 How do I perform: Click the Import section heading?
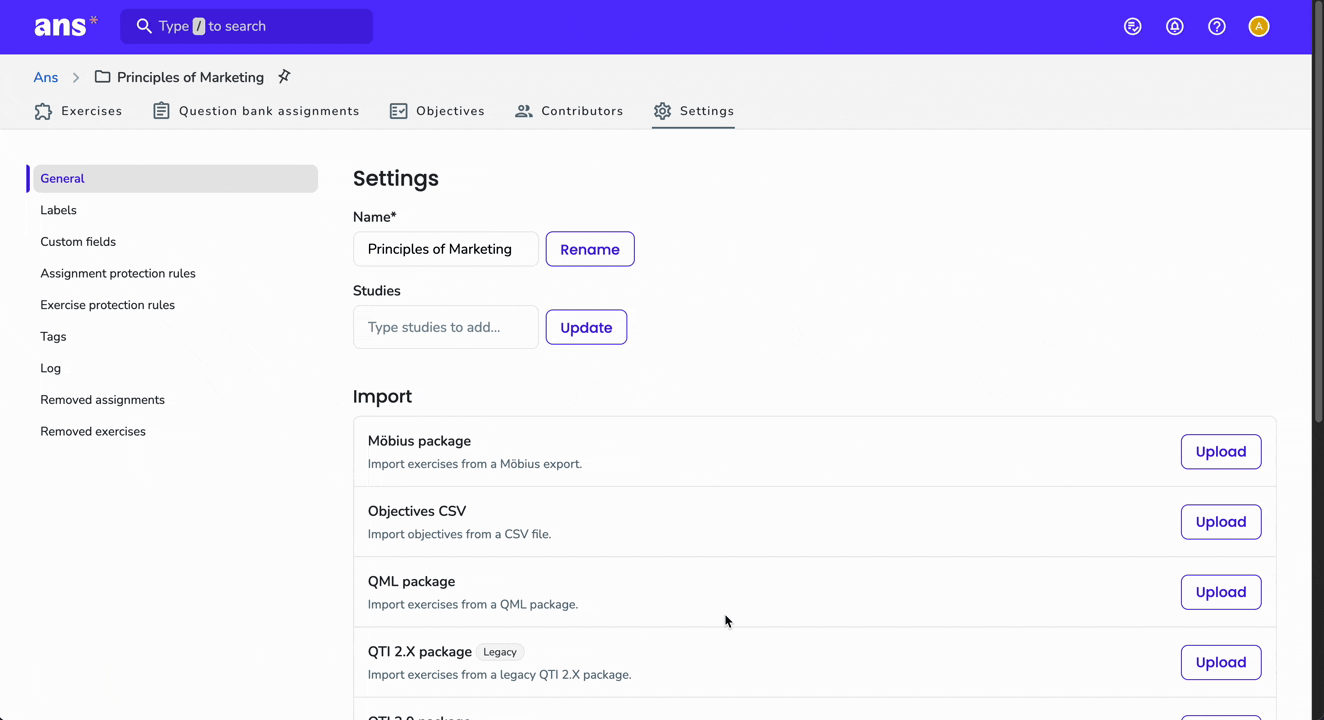(382, 396)
